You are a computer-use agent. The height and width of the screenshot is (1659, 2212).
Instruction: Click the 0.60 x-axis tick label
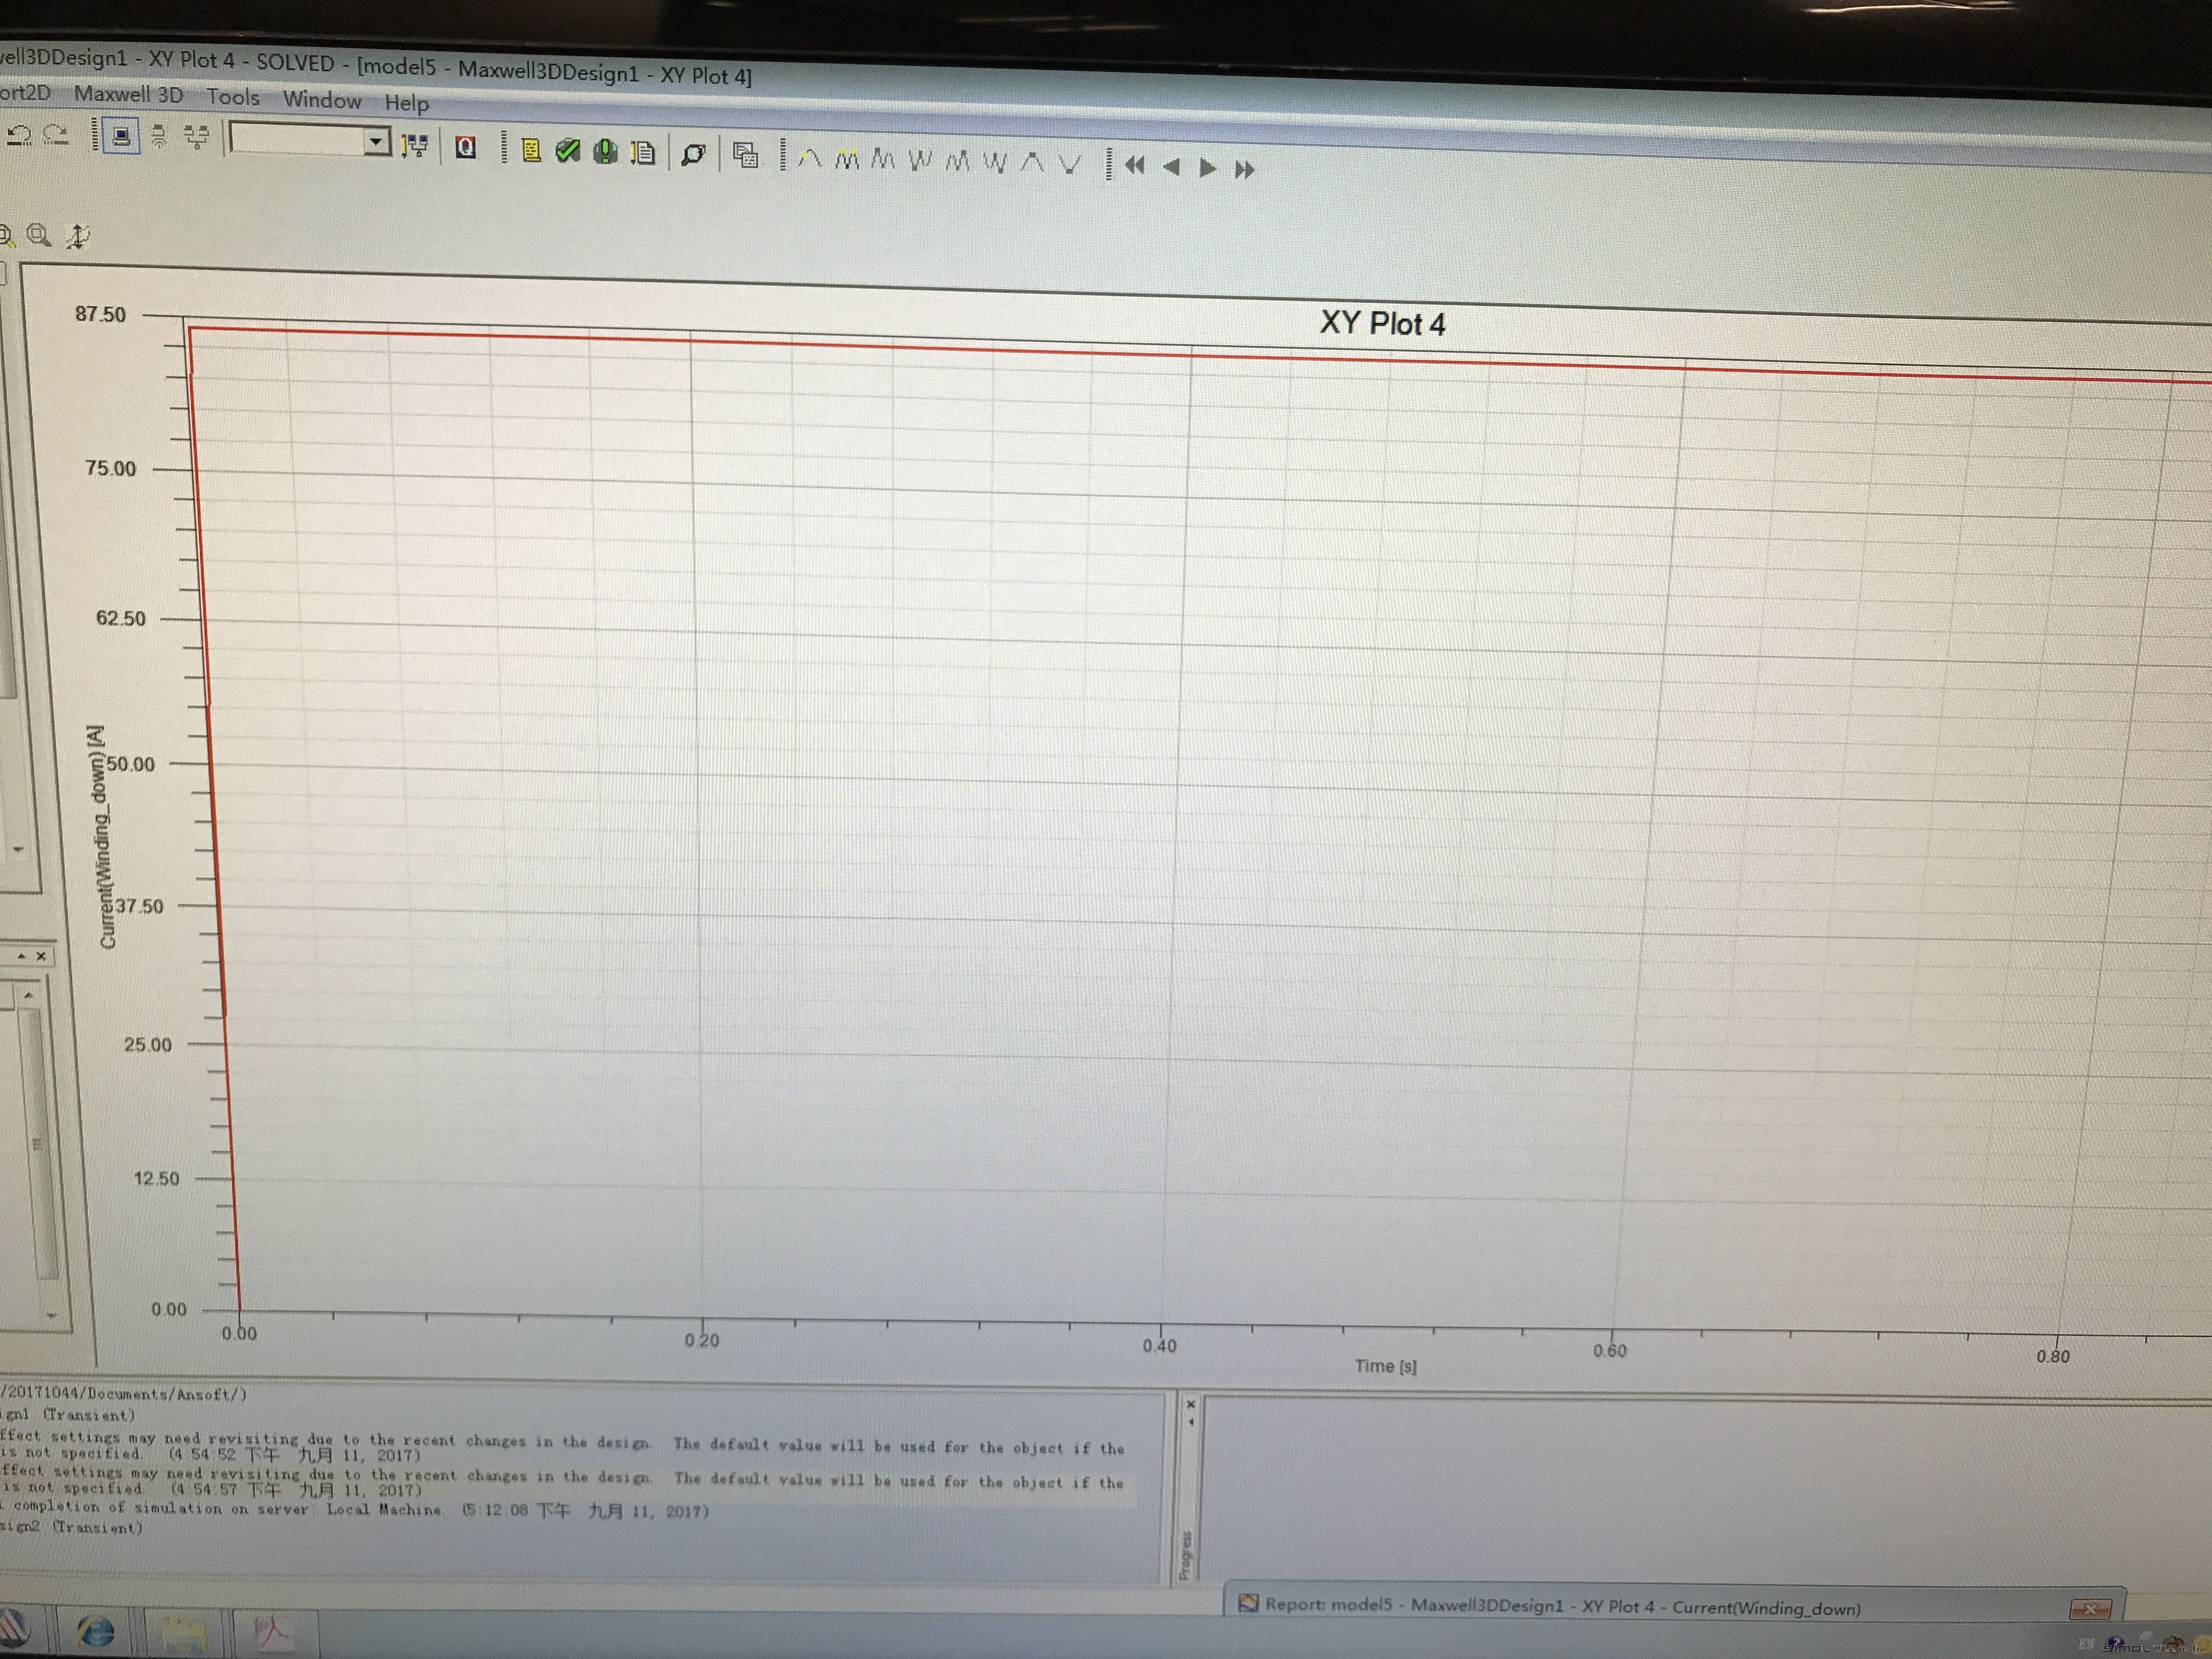coord(1609,1351)
